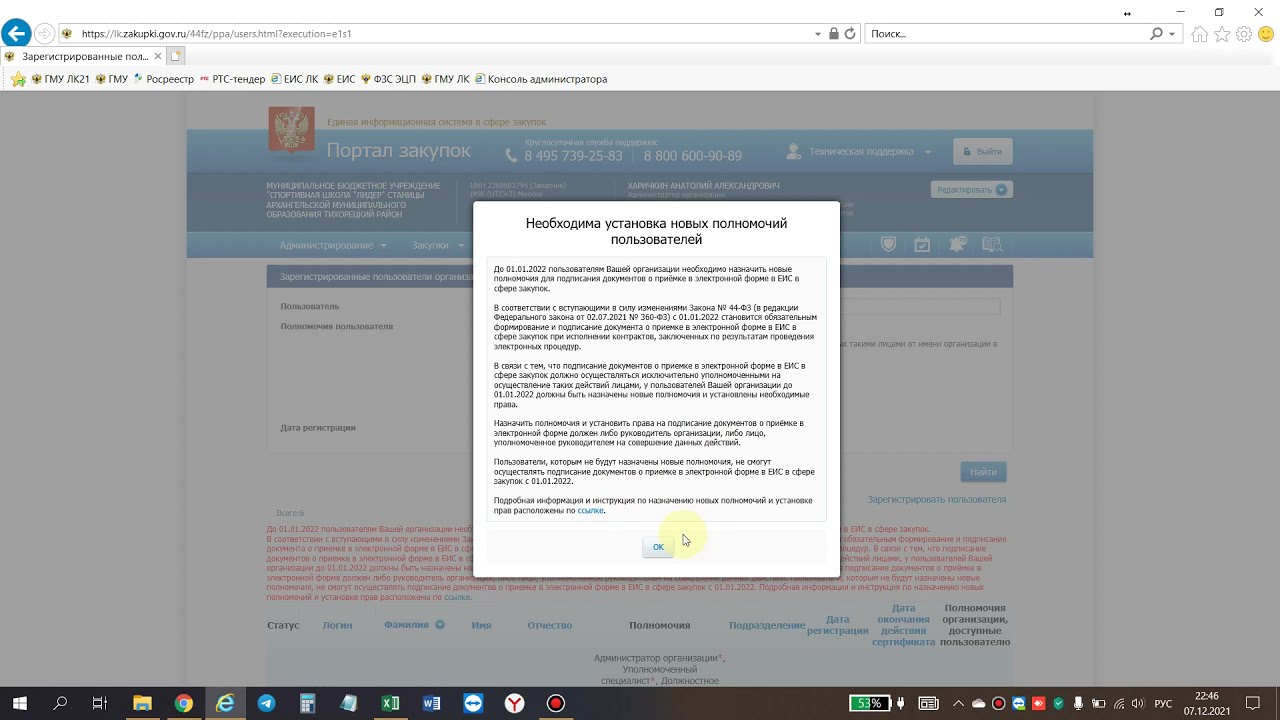Open the 'РТС-тендер' bookmark

232,79
